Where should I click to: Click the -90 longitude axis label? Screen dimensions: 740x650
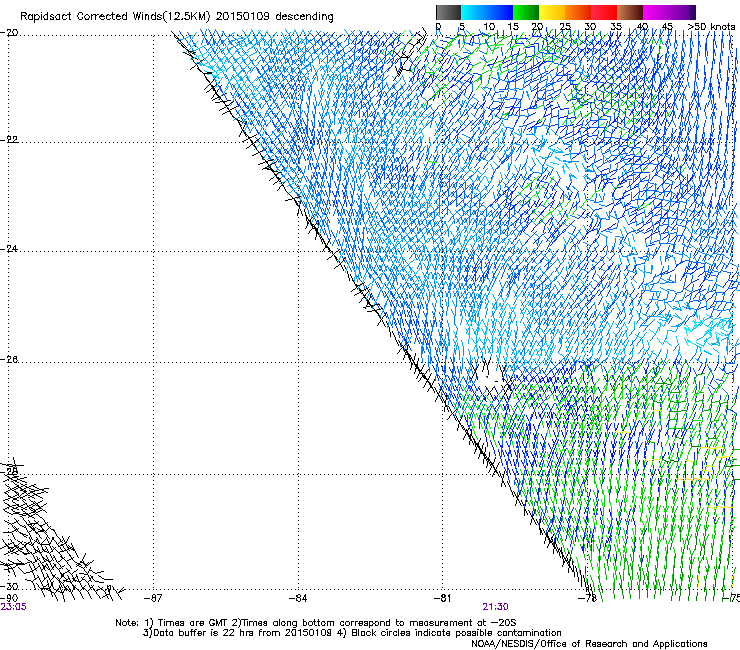click(9, 598)
